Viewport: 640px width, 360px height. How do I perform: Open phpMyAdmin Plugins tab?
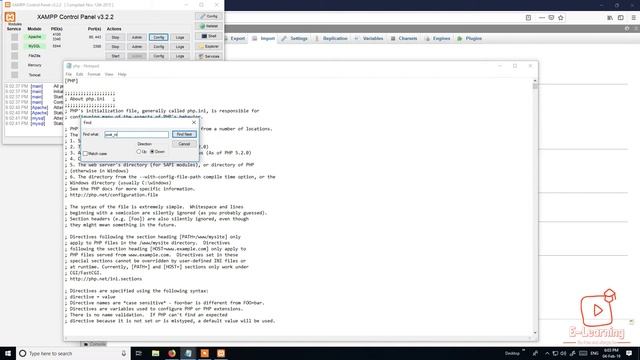470,38
